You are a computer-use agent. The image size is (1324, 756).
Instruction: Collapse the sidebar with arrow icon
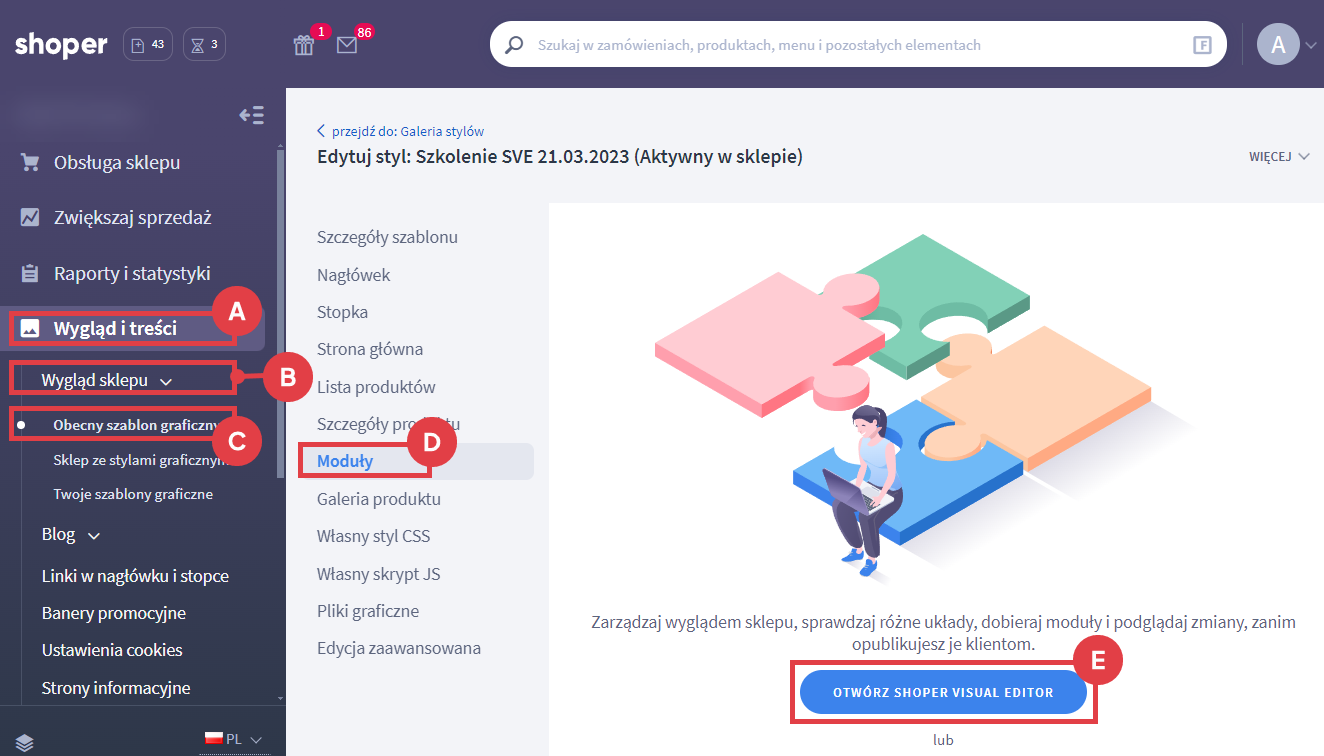251,115
